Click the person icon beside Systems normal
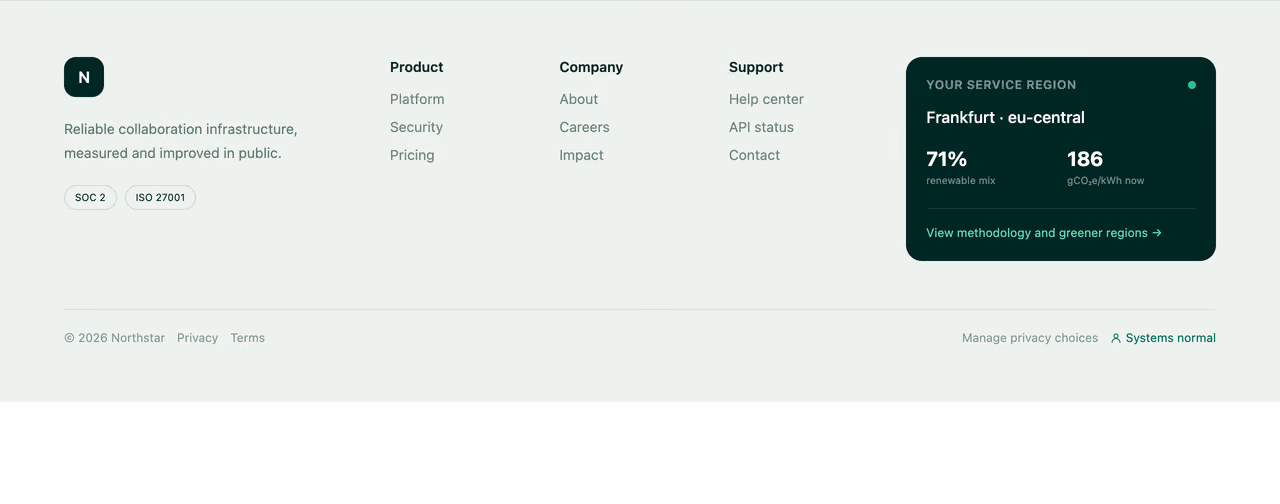Screen dimensions: 1280x504 [x=1116, y=338]
